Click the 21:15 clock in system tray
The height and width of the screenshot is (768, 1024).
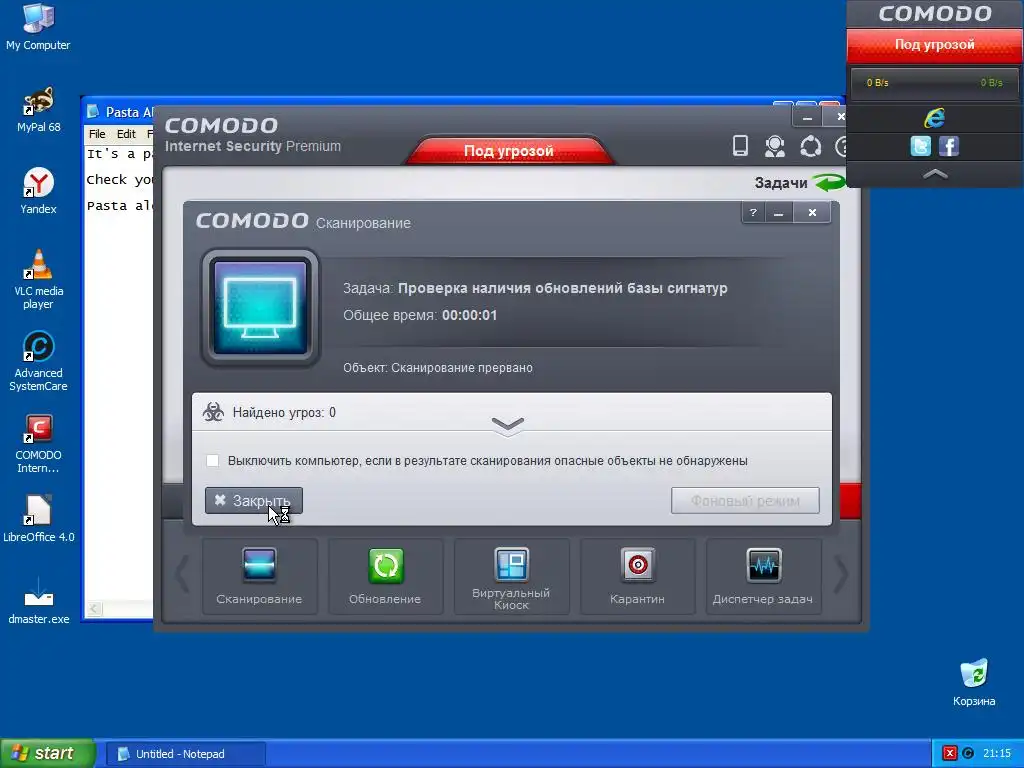(x=997, y=754)
